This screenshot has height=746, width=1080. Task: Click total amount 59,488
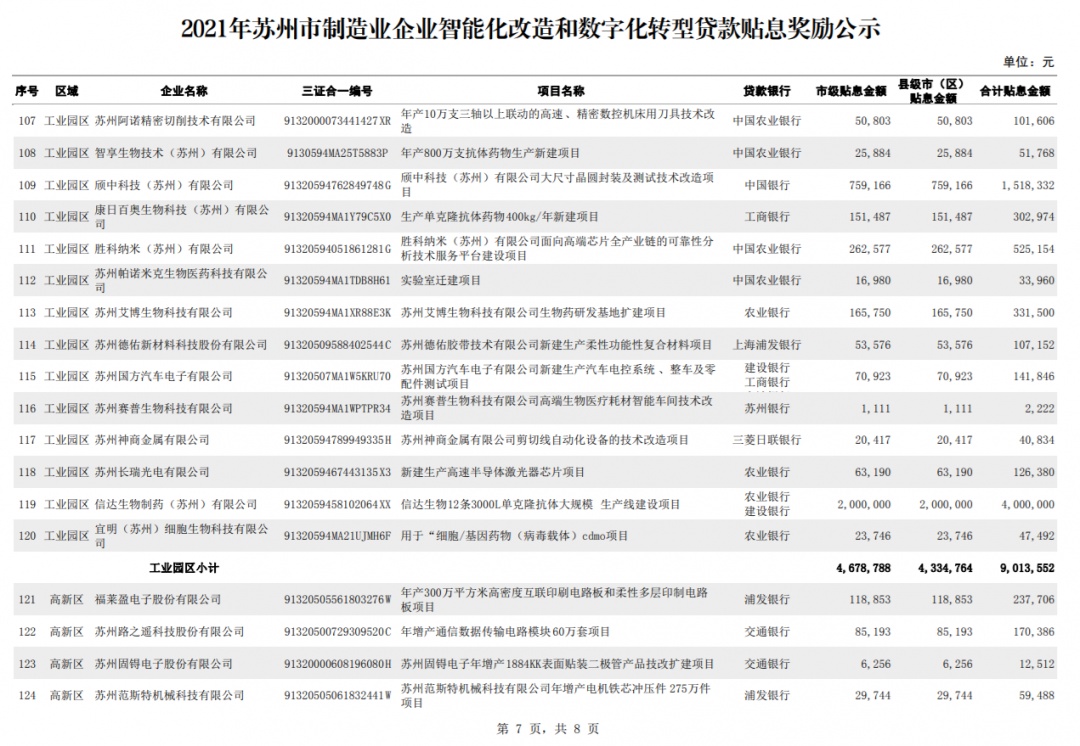pyautogui.click(x=1037, y=696)
